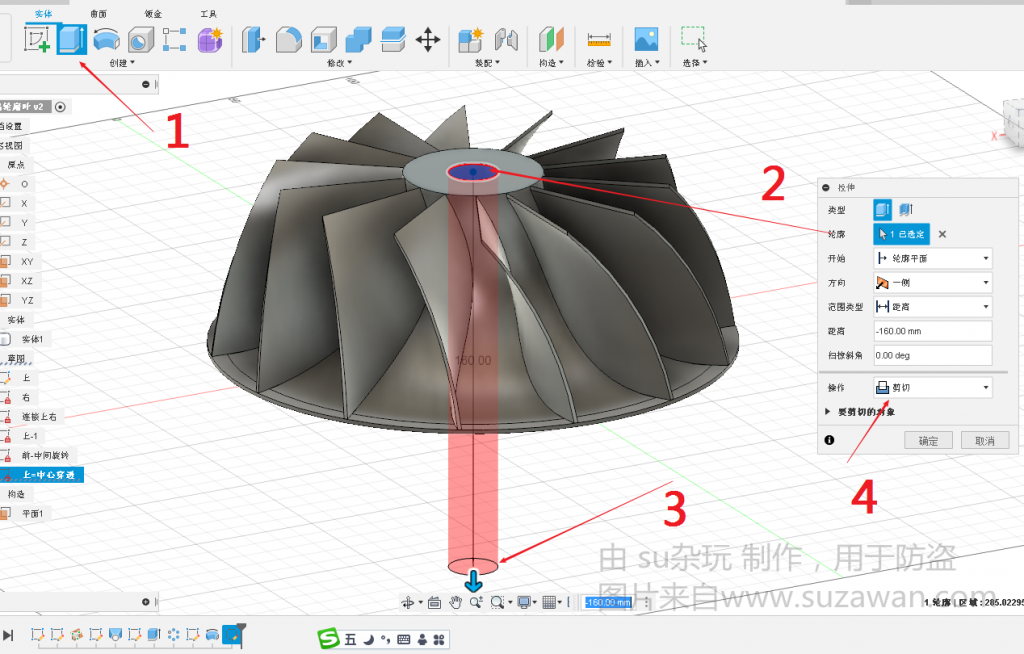Viewport: 1024px width, 654px height.
Task: Select the New Component icon
Action: tap(470, 40)
